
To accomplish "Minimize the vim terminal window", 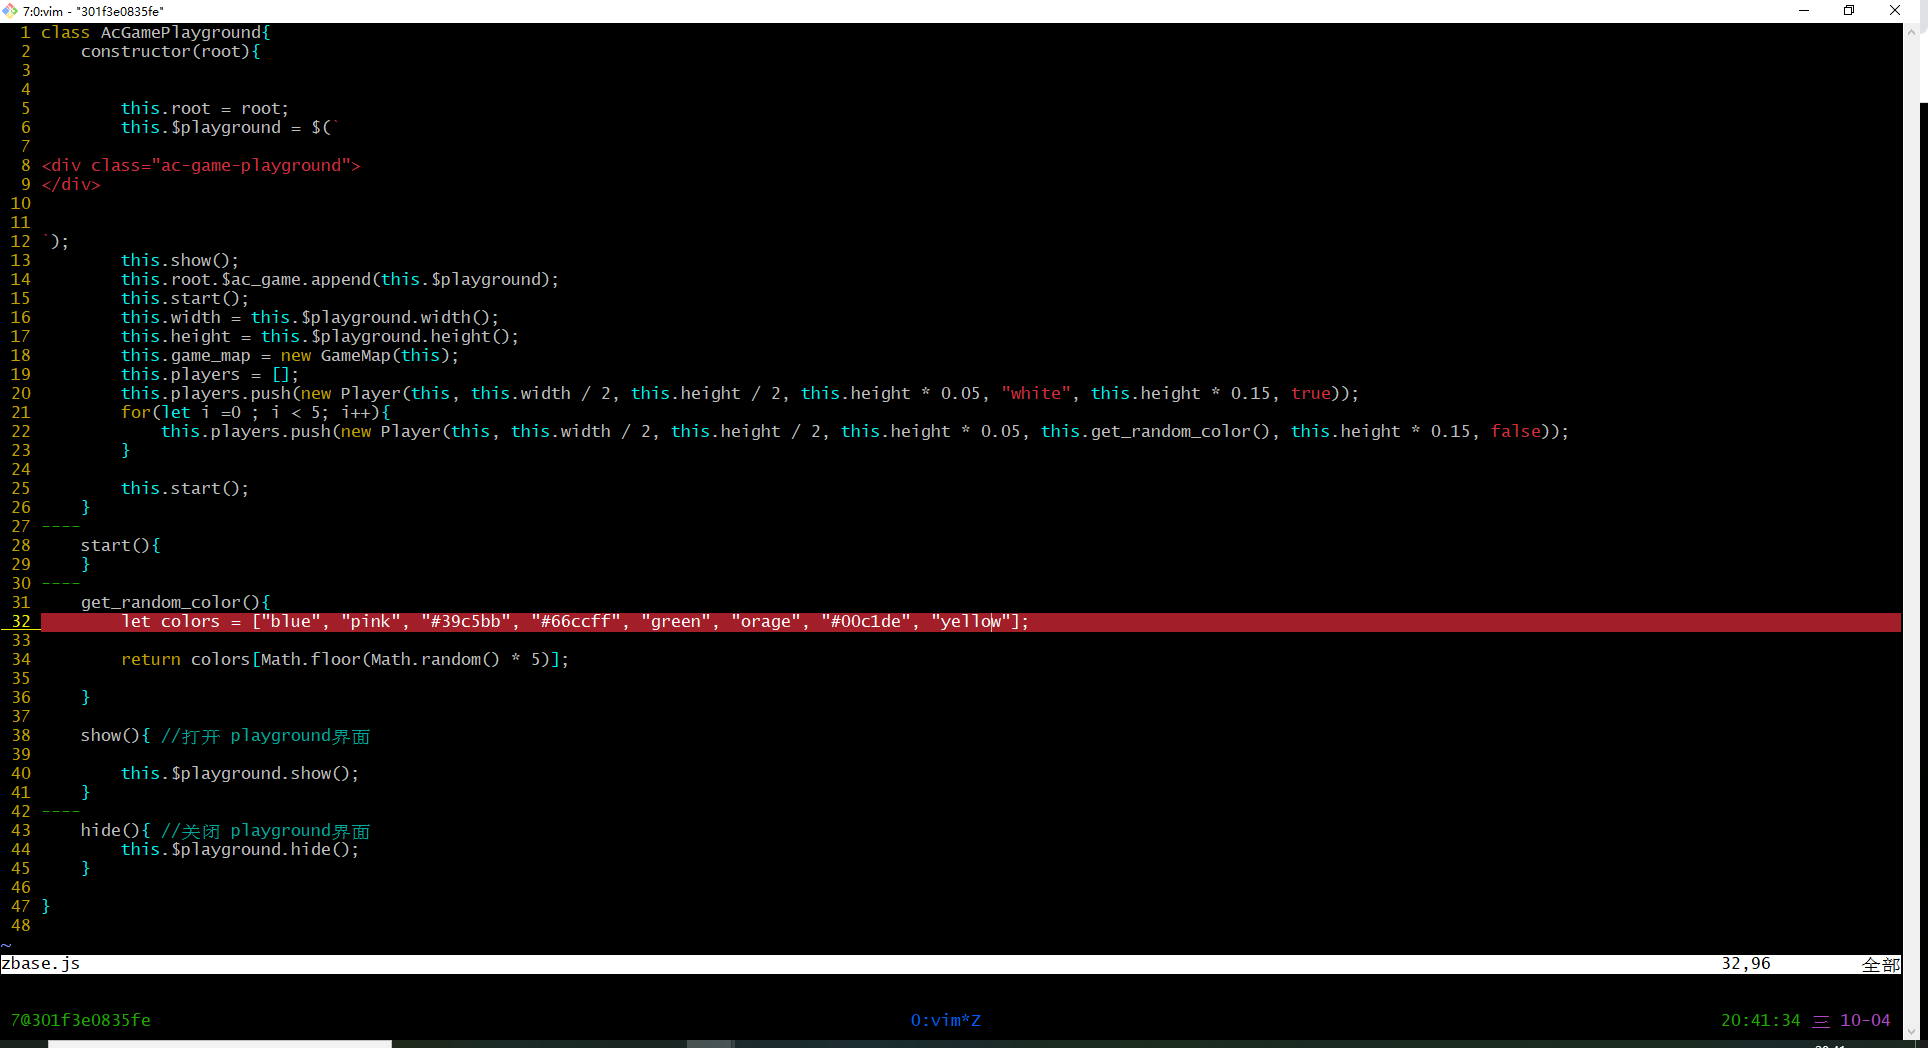I will tap(1804, 11).
